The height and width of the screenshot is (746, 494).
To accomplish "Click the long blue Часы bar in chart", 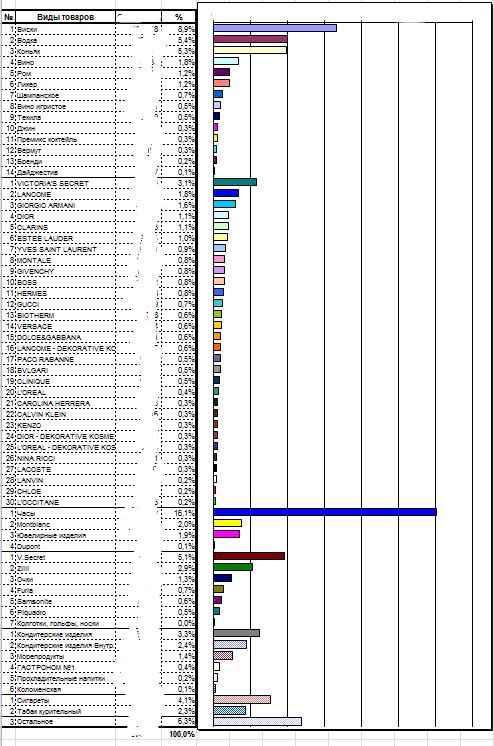I will click(325, 512).
